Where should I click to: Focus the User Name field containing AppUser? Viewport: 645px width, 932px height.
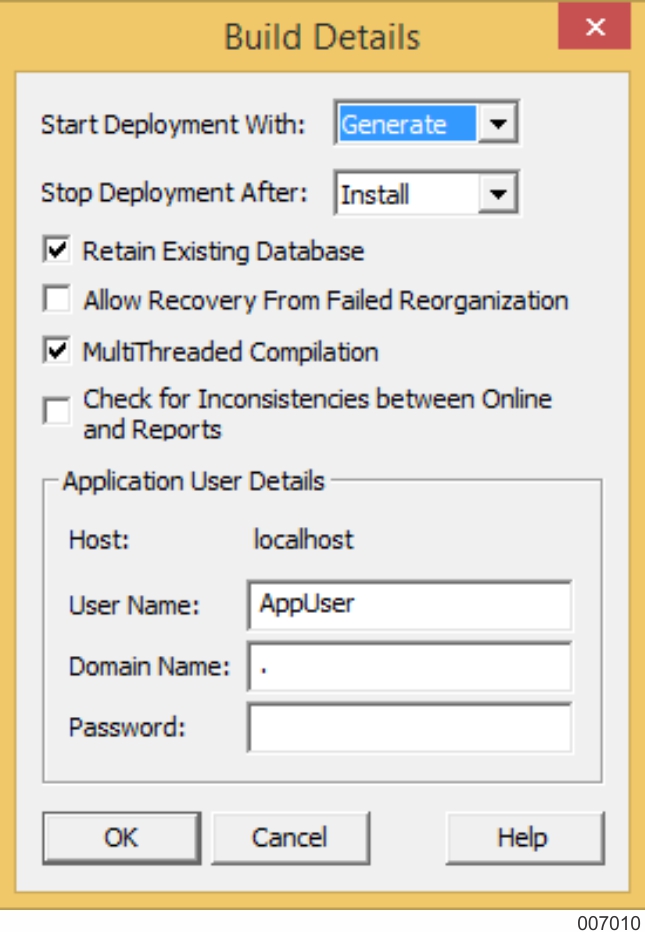410,605
